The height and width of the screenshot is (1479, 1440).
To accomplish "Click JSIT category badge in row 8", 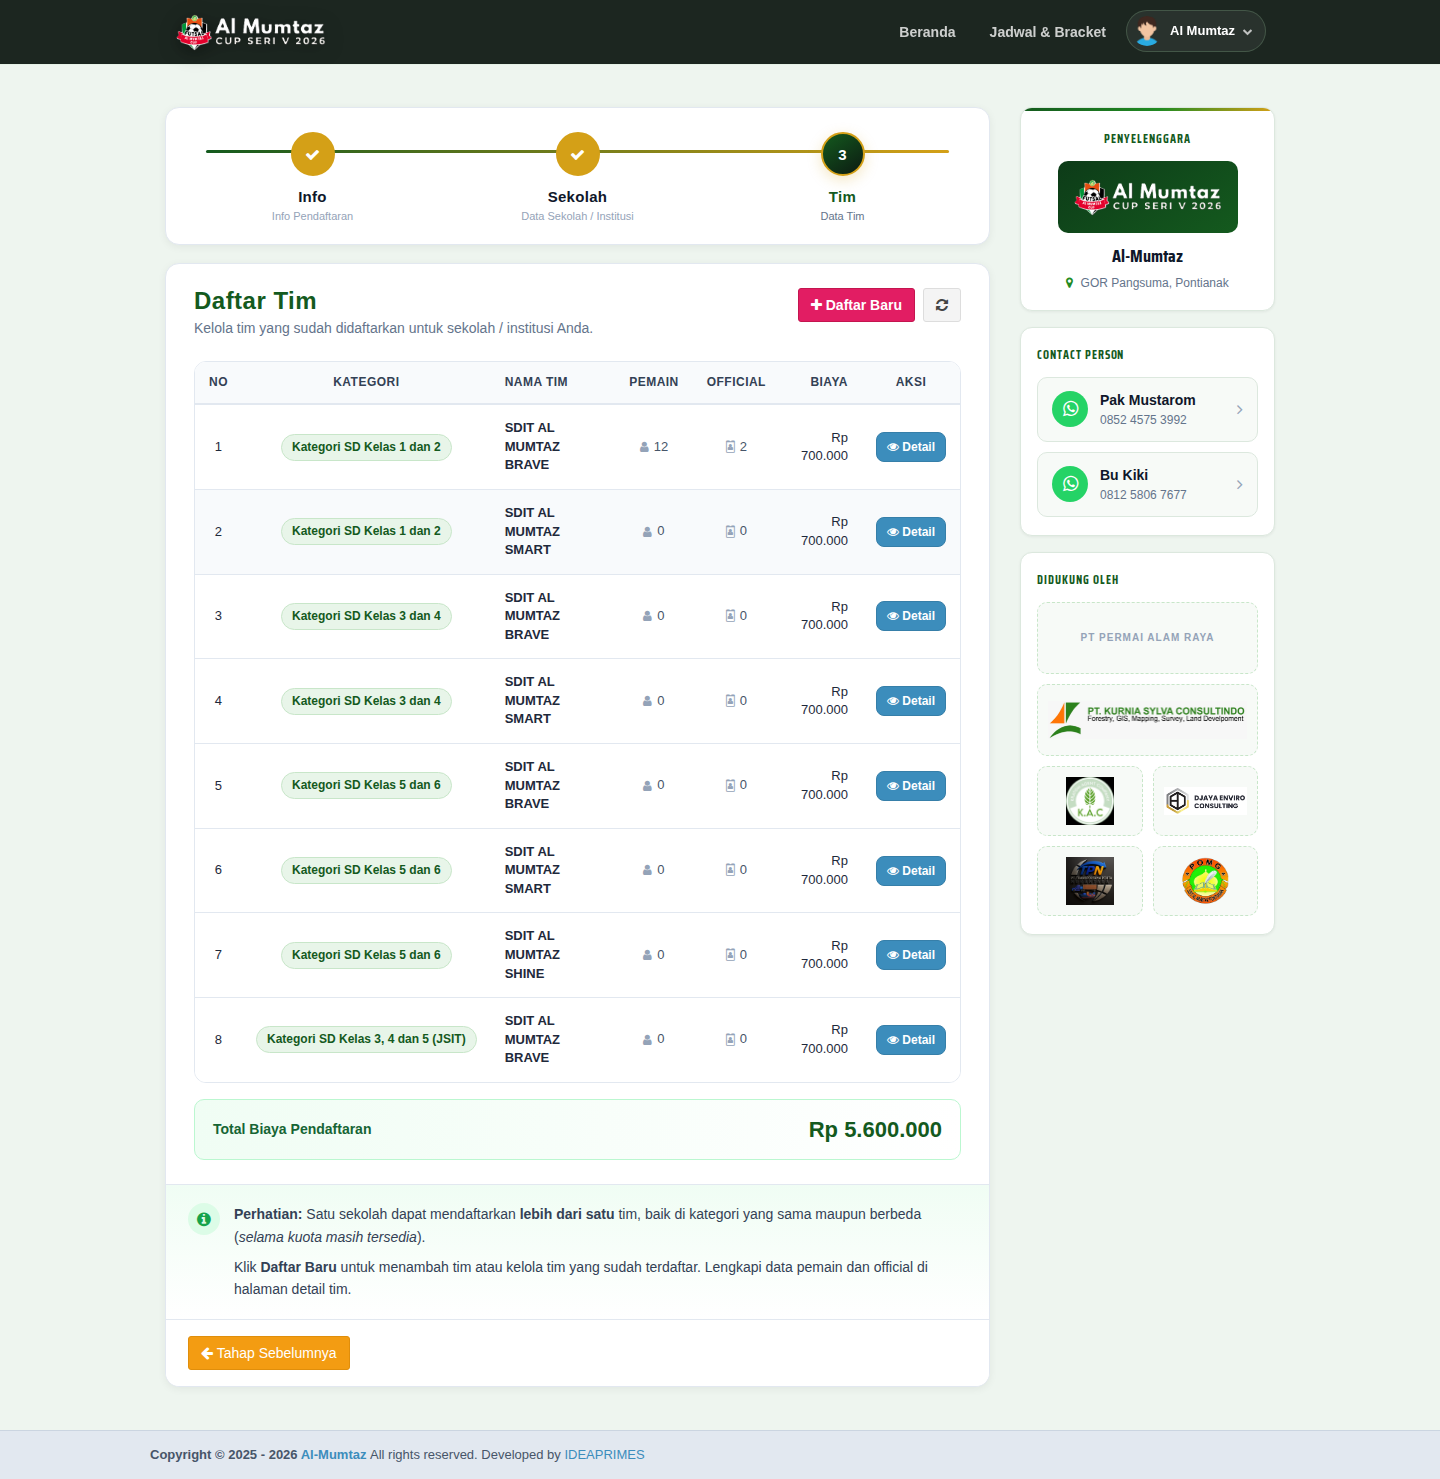I will [366, 1039].
